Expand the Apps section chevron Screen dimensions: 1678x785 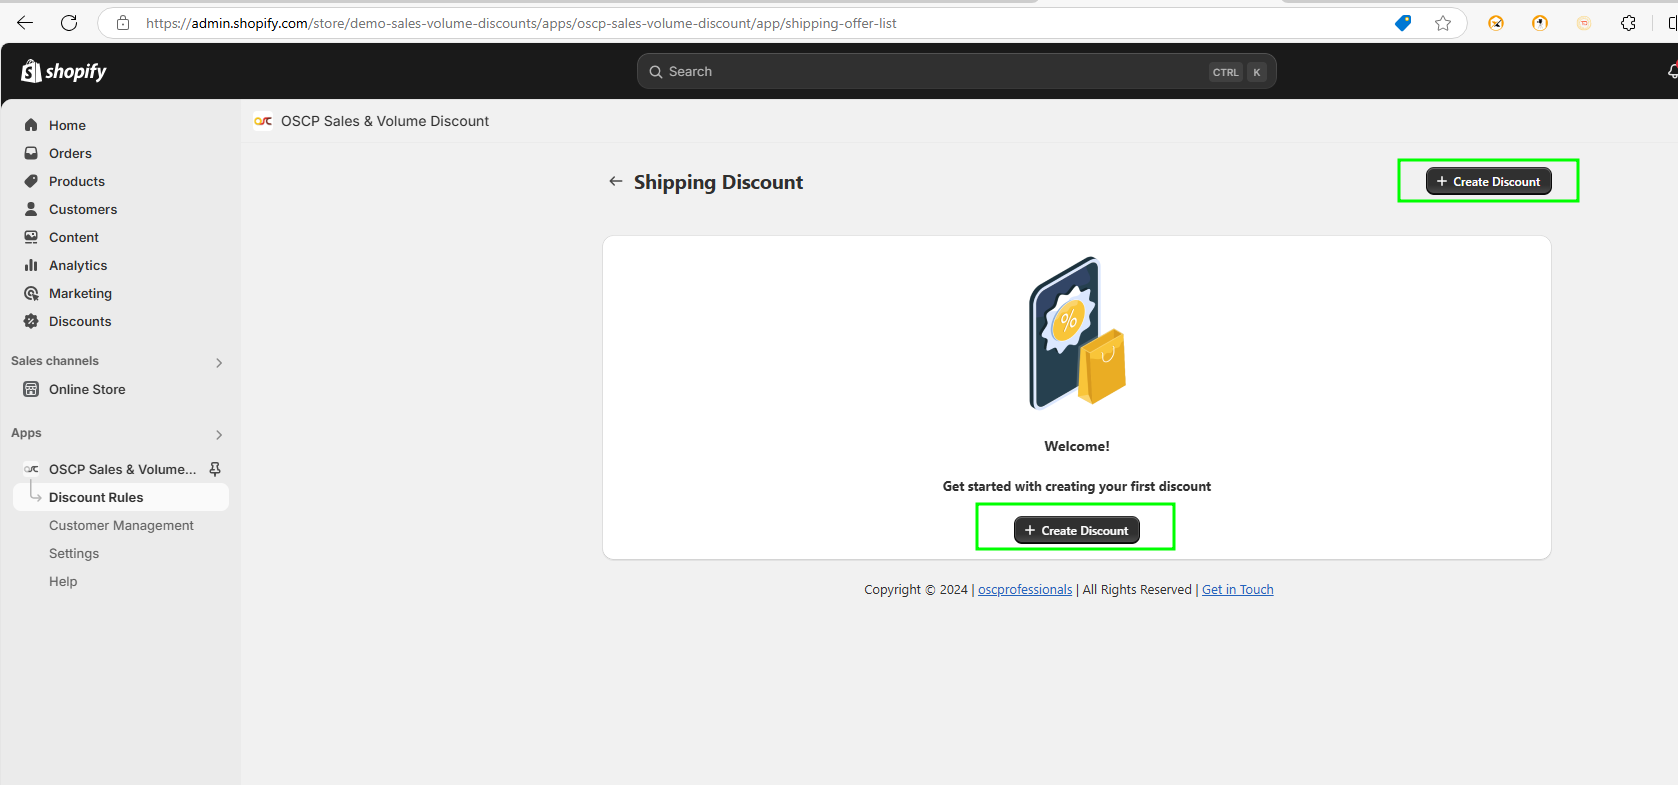[219, 434]
